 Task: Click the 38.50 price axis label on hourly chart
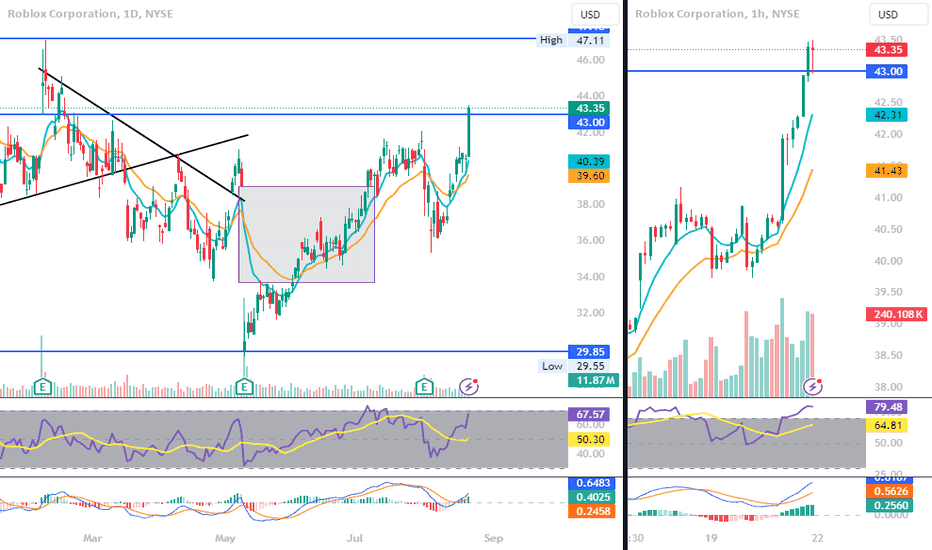pyautogui.click(x=888, y=356)
